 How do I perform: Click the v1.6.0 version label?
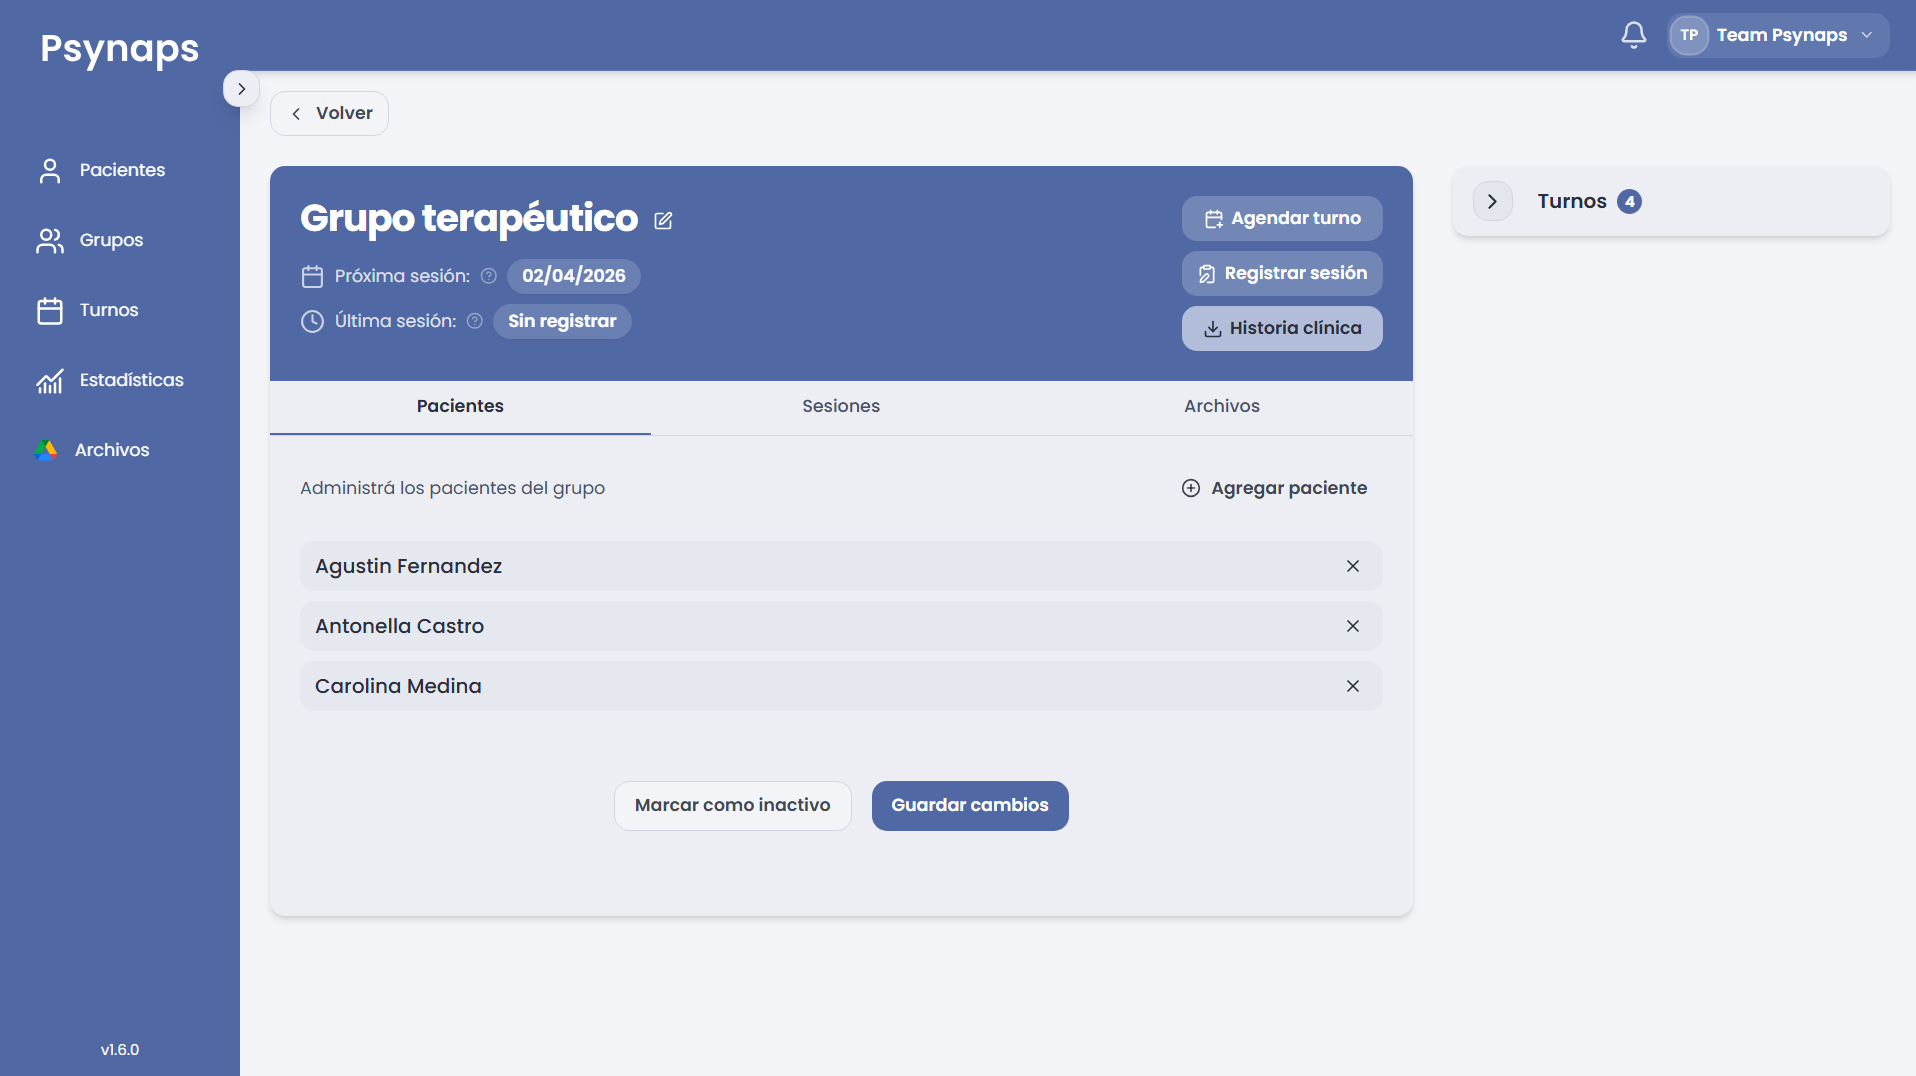(120, 1050)
